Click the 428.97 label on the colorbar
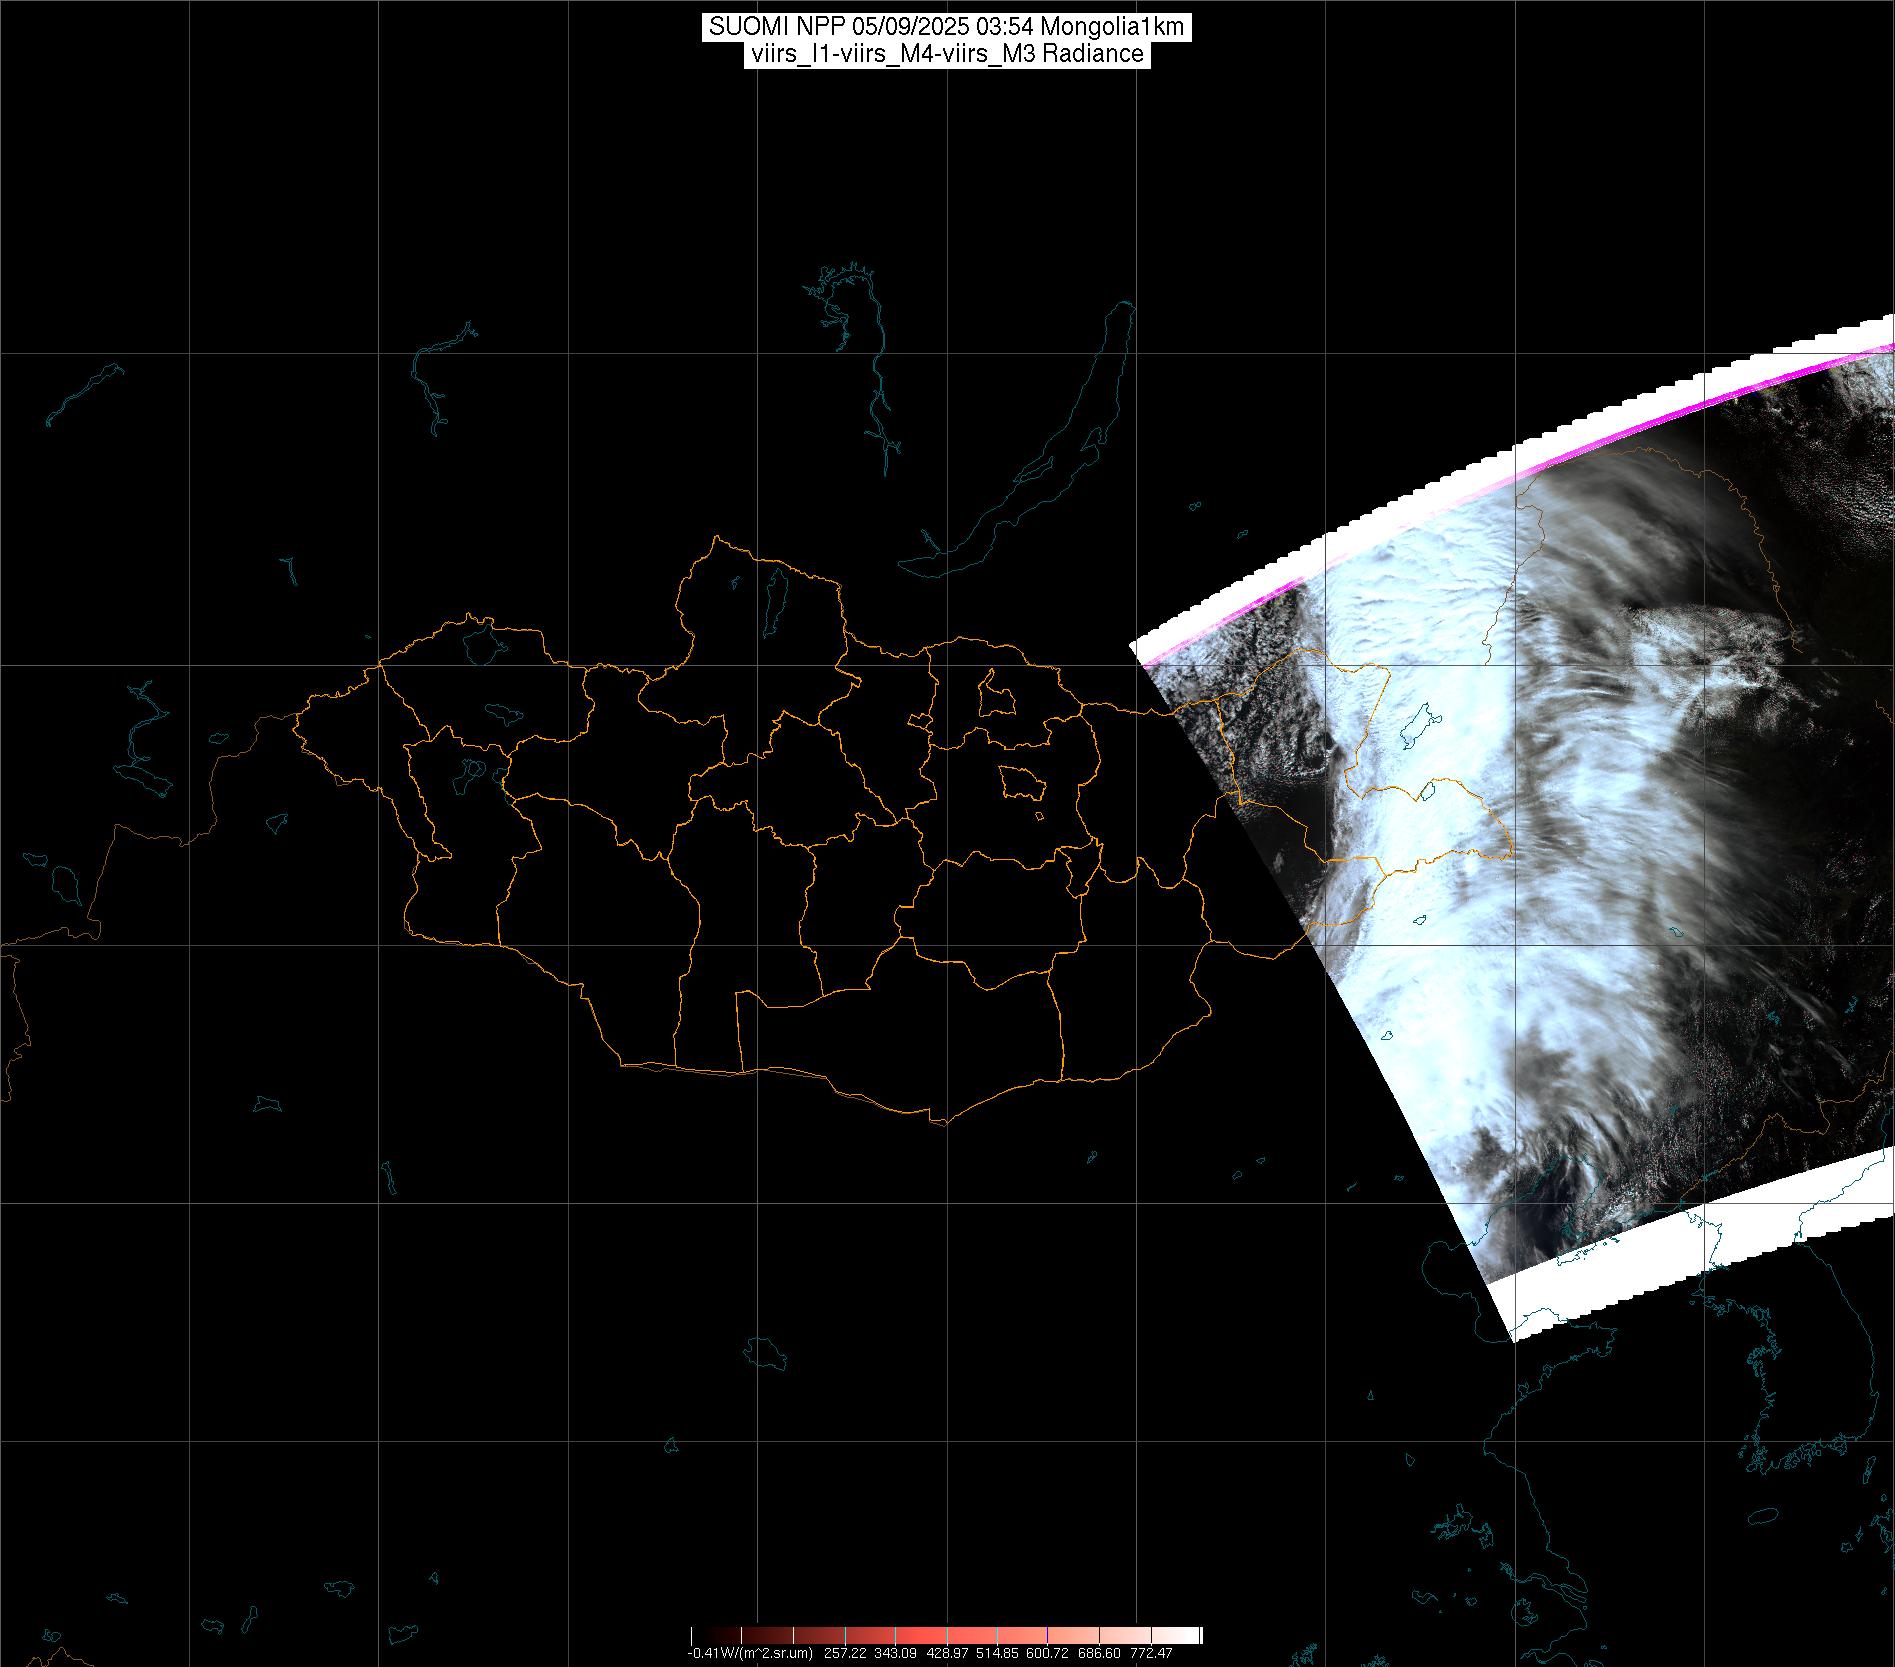Screen dimensions: 1895x1667 (932, 1653)
